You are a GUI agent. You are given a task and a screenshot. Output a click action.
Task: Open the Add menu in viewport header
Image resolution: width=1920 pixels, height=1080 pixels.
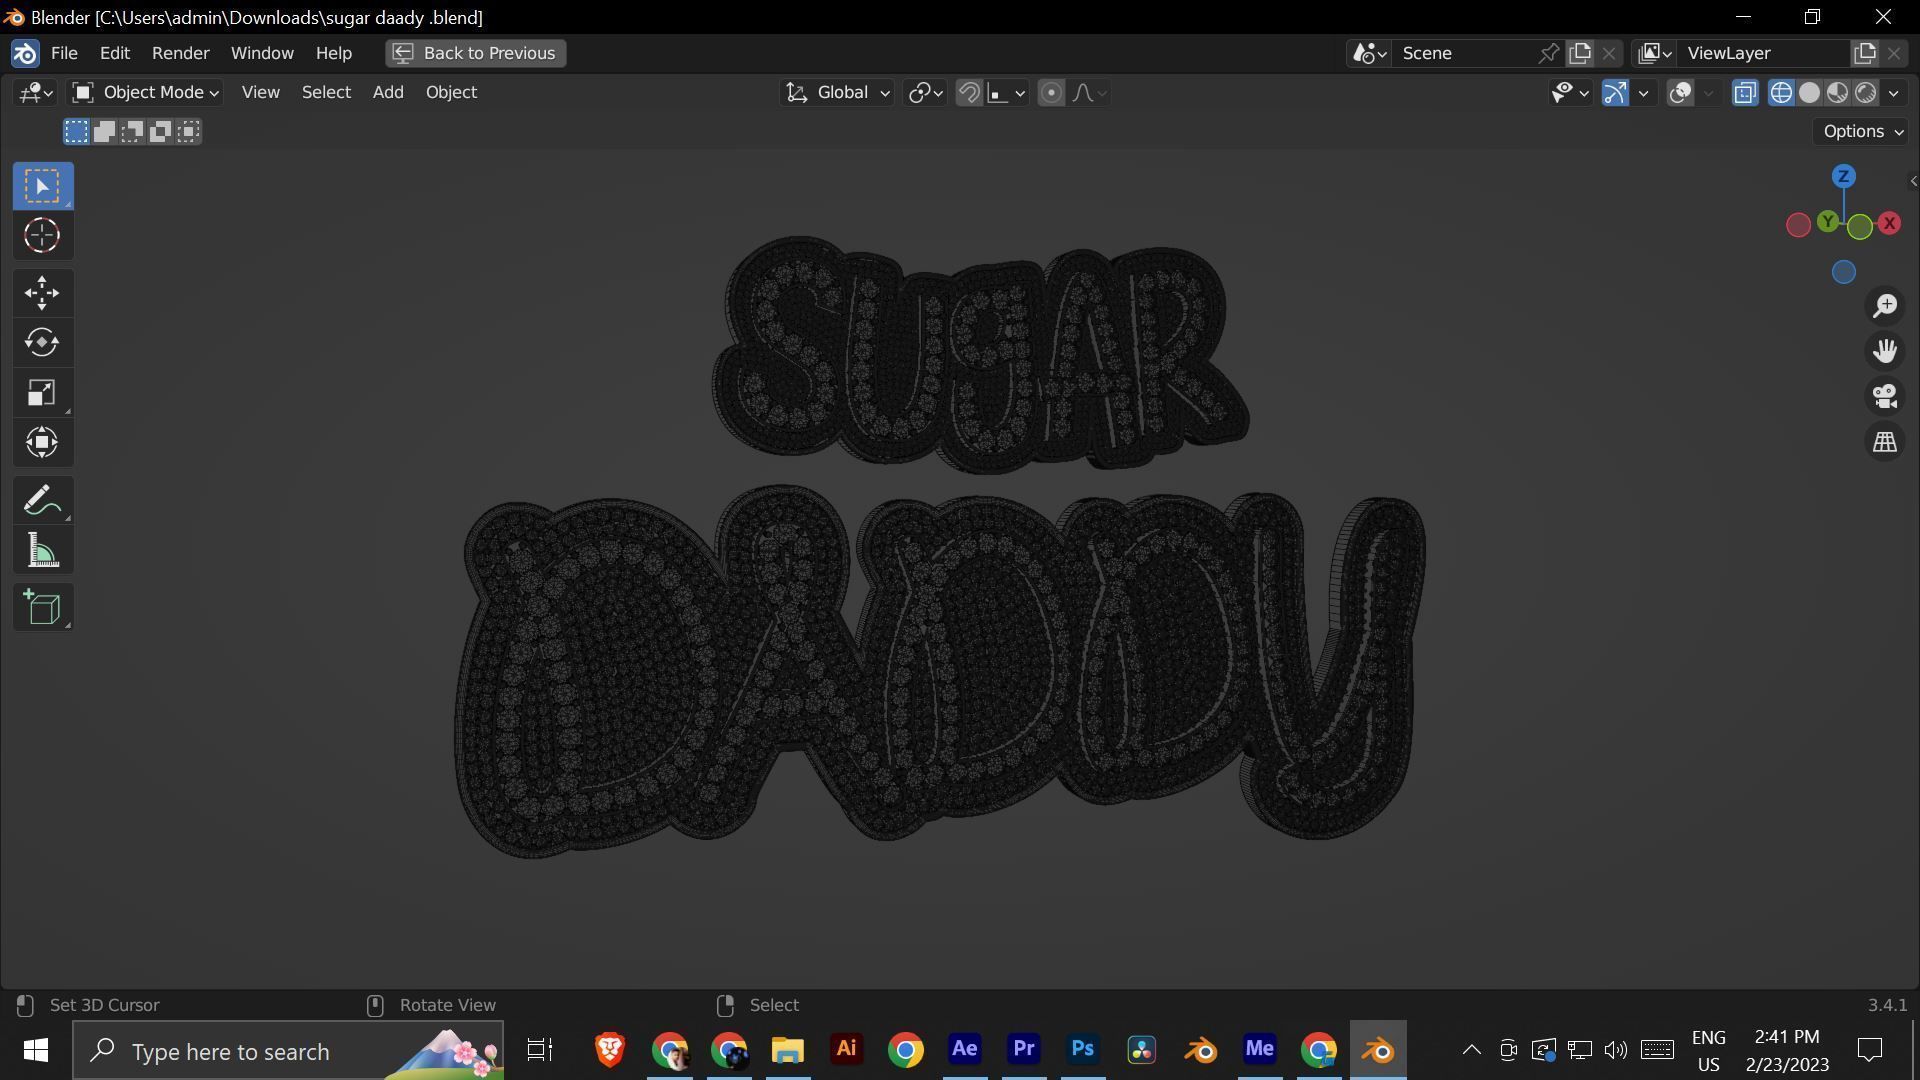(388, 92)
